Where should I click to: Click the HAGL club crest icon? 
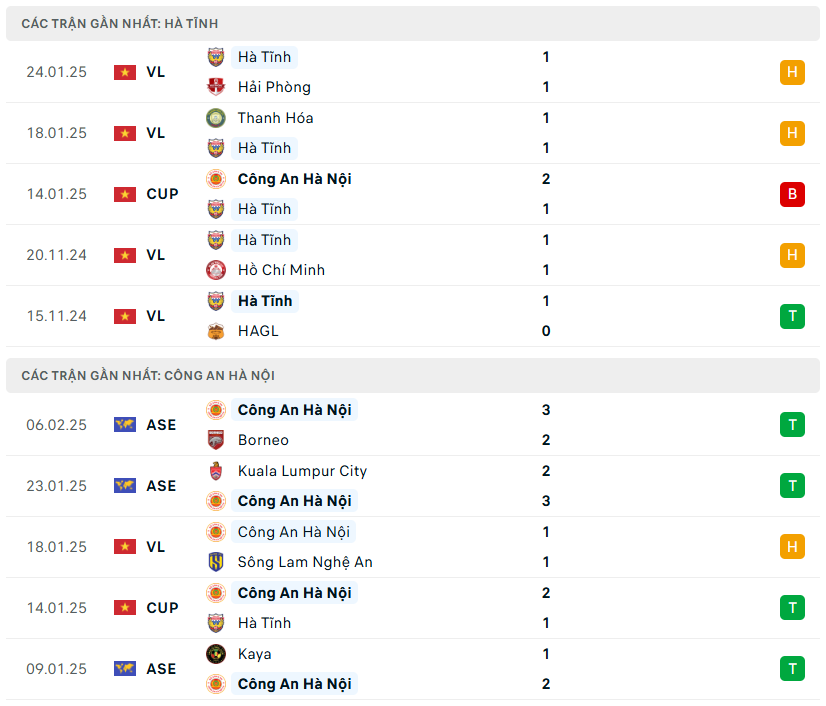pos(216,331)
